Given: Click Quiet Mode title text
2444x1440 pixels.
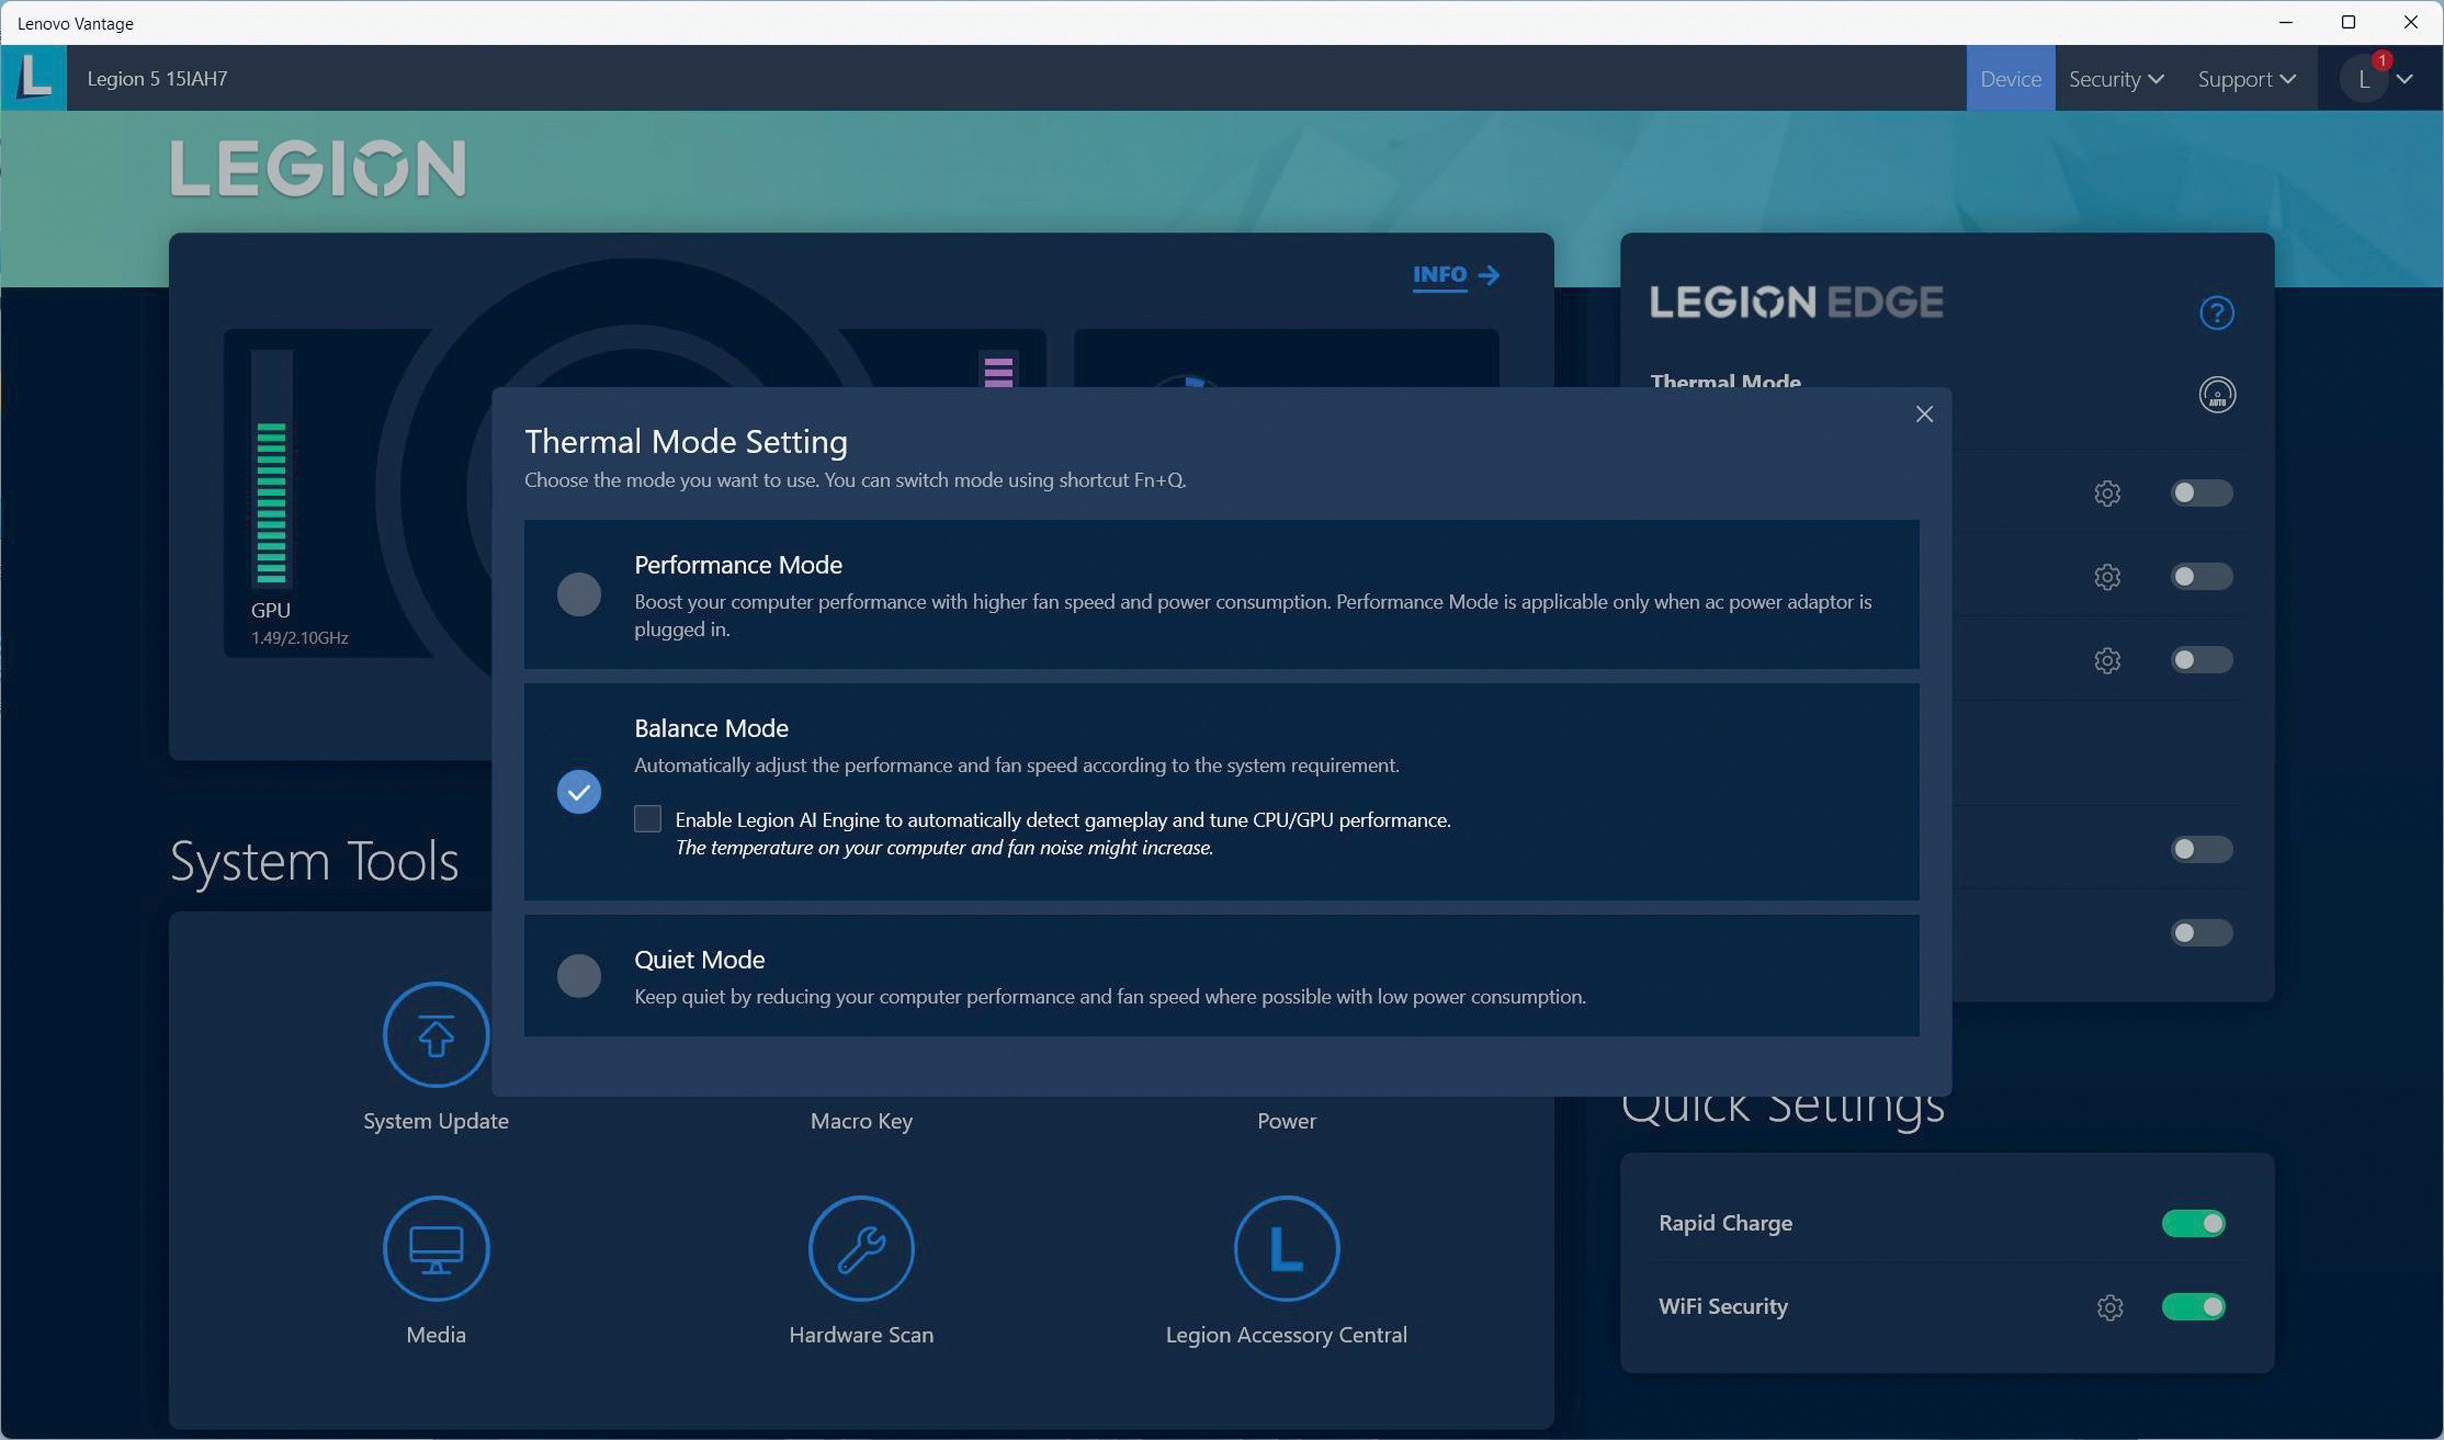Looking at the screenshot, I should pos(699,959).
